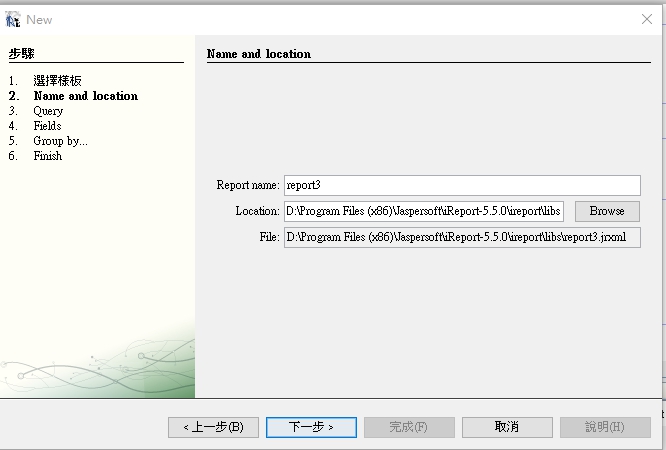Click the 說明(H) help button

tap(605, 427)
